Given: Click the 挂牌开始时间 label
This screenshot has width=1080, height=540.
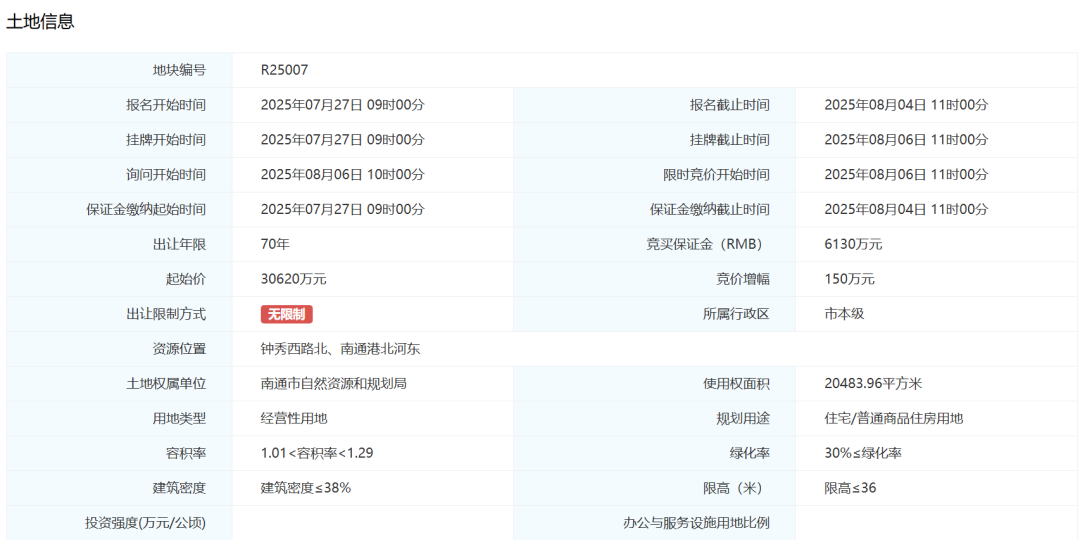Looking at the screenshot, I should [166, 140].
